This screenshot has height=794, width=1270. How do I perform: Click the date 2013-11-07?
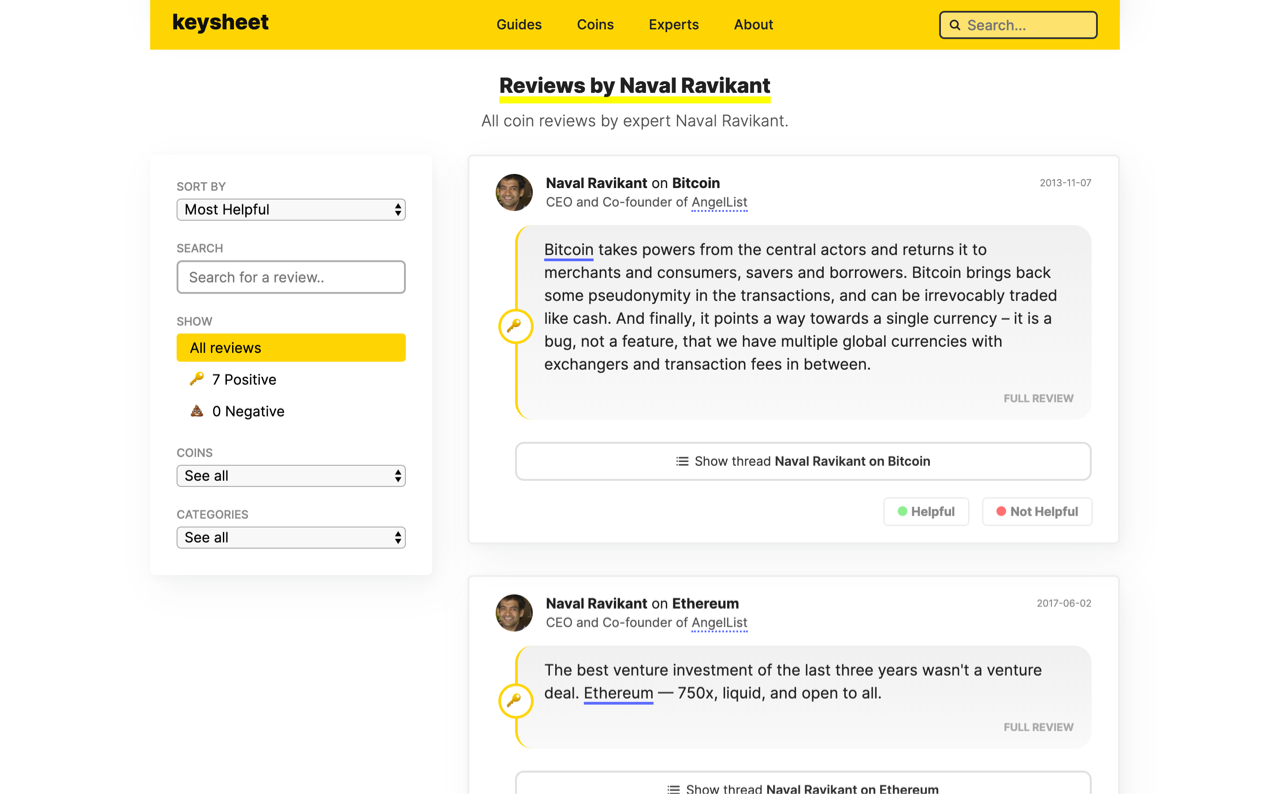(x=1065, y=183)
